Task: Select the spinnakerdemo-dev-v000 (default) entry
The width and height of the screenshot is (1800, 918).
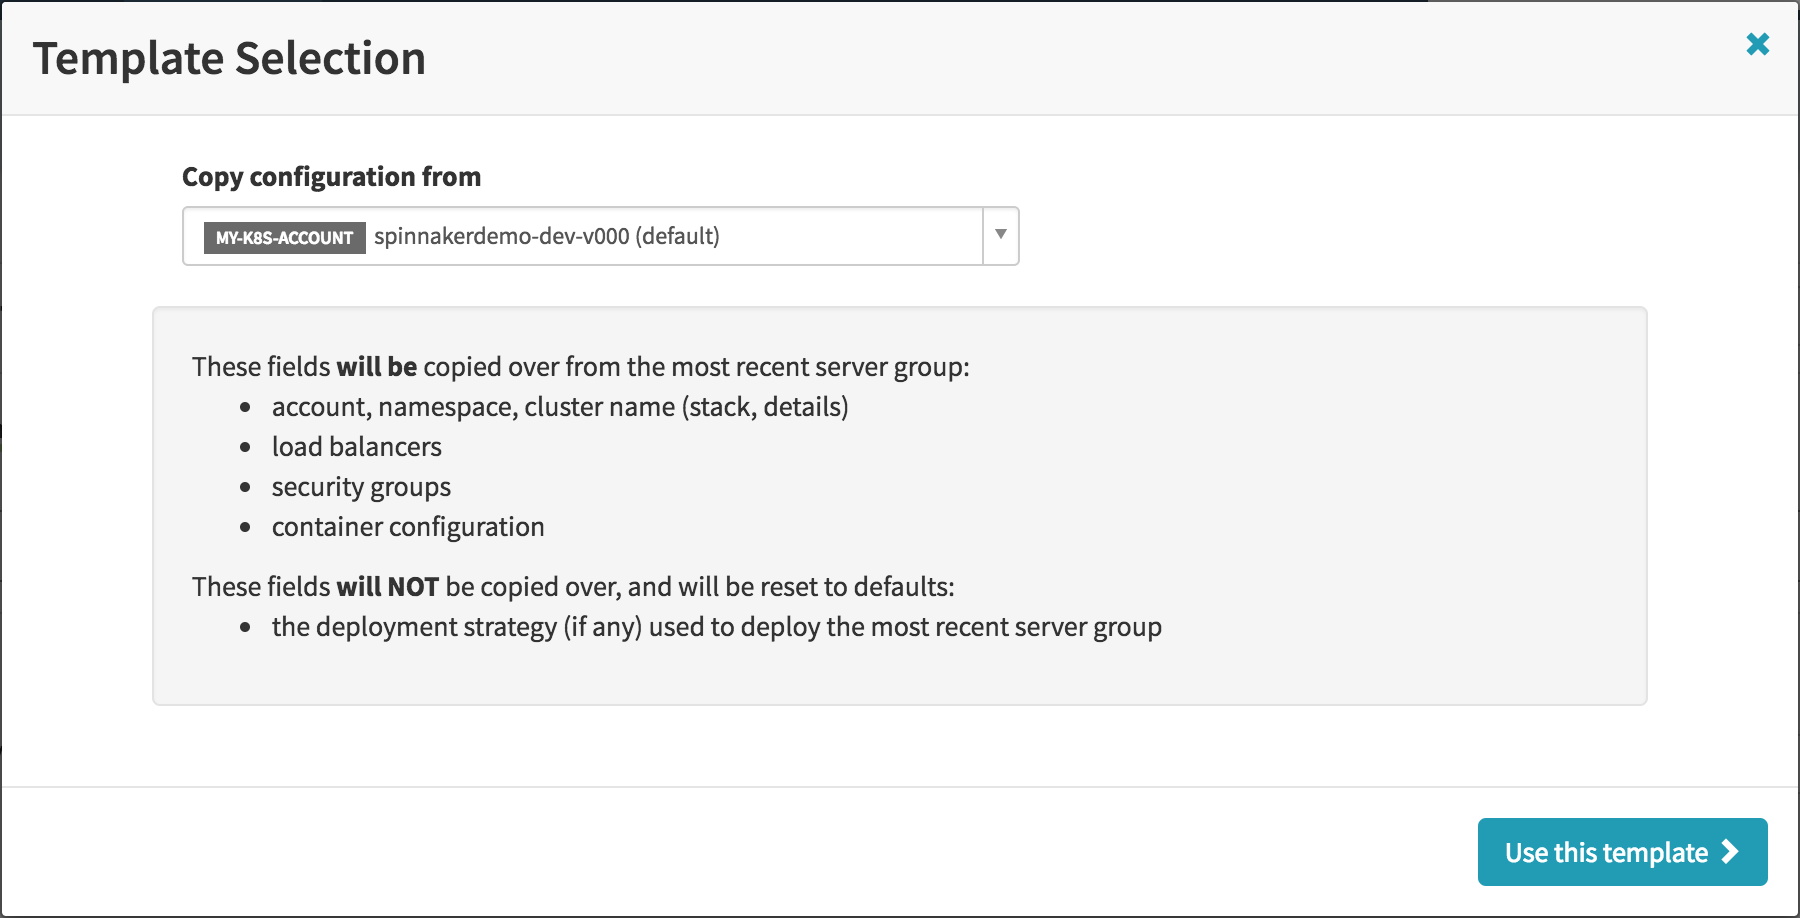Action: tap(546, 236)
